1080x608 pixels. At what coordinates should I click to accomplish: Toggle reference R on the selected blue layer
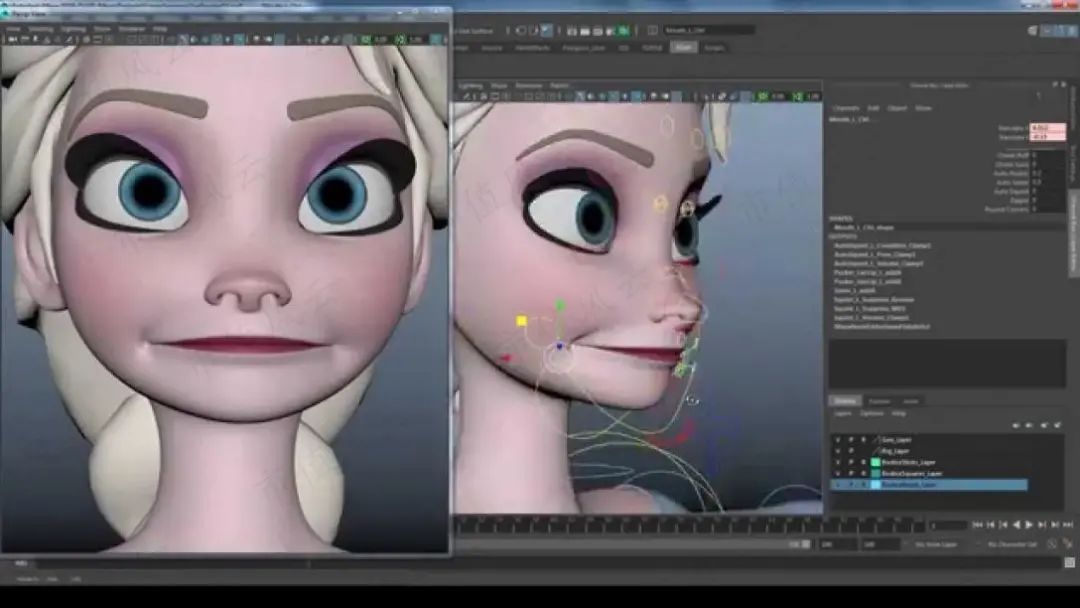(x=863, y=485)
